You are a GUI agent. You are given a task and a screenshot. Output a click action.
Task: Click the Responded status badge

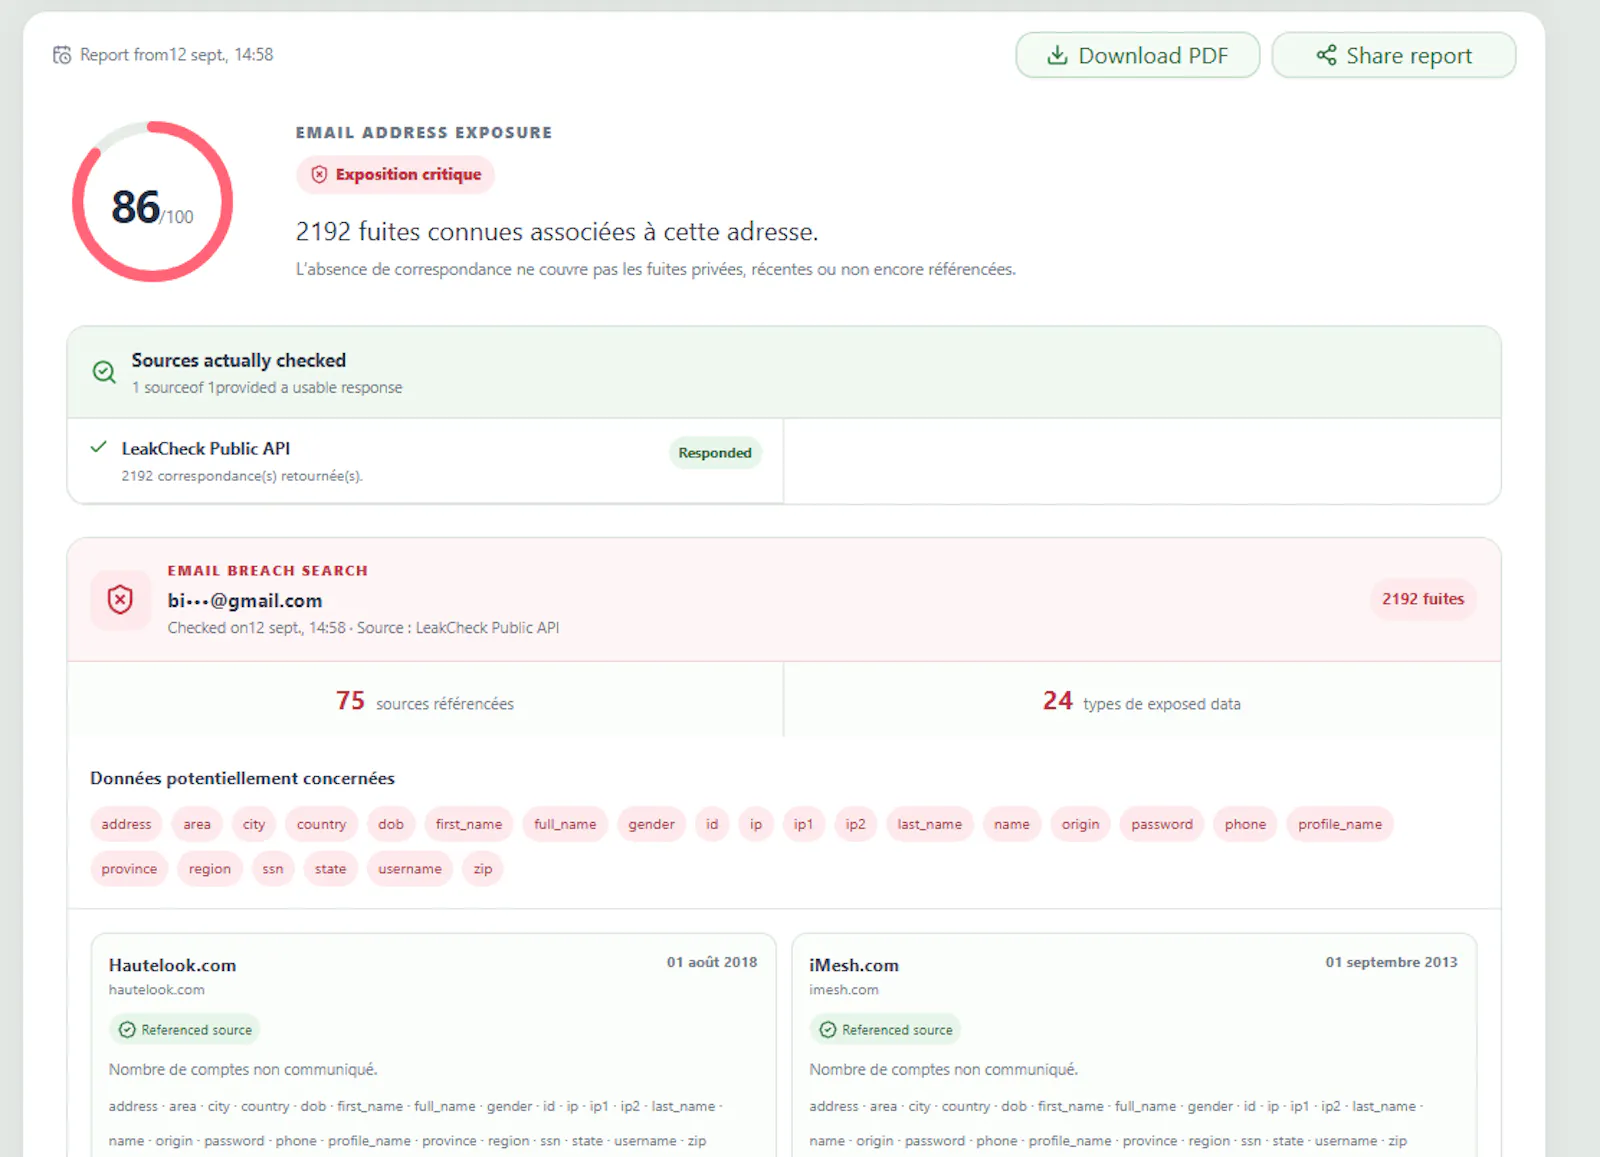(x=715, y=453)
